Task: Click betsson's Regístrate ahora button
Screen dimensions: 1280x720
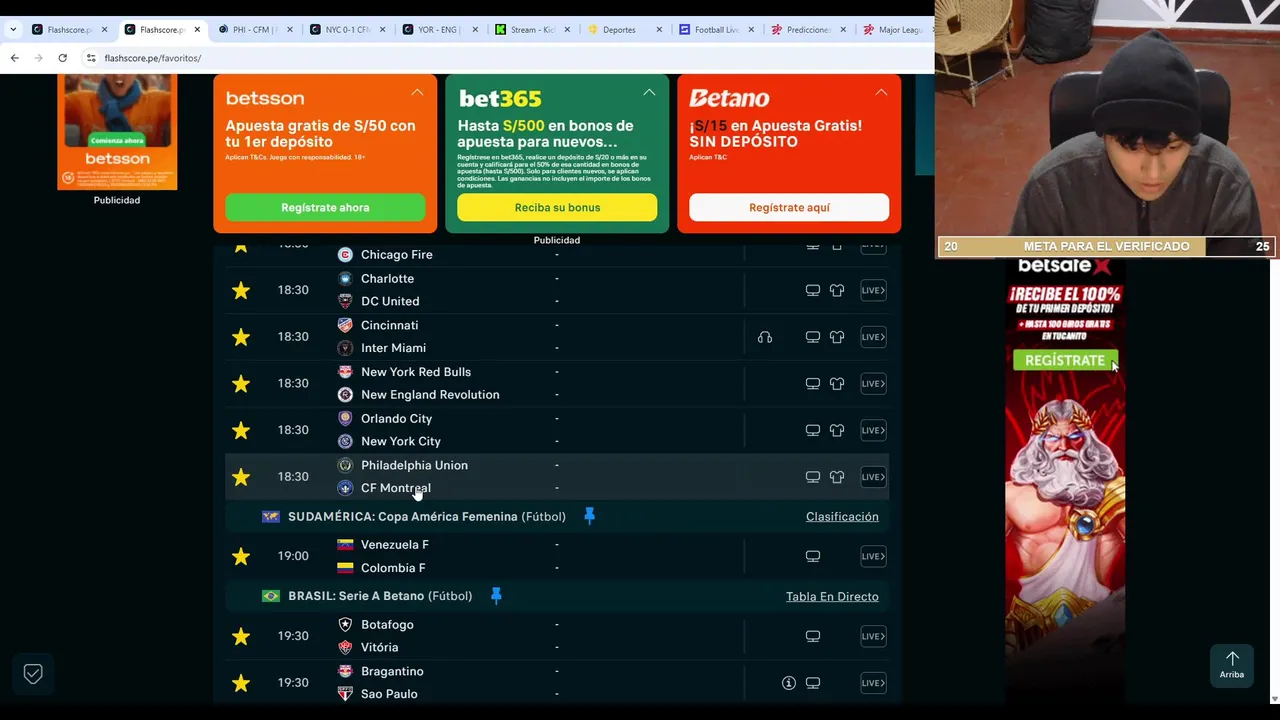Action: (x=325, y=207)
